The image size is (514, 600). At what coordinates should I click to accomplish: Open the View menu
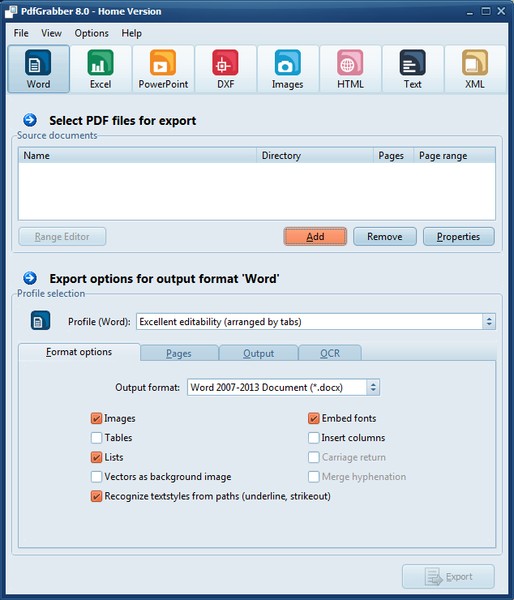(x=51, y=33)
